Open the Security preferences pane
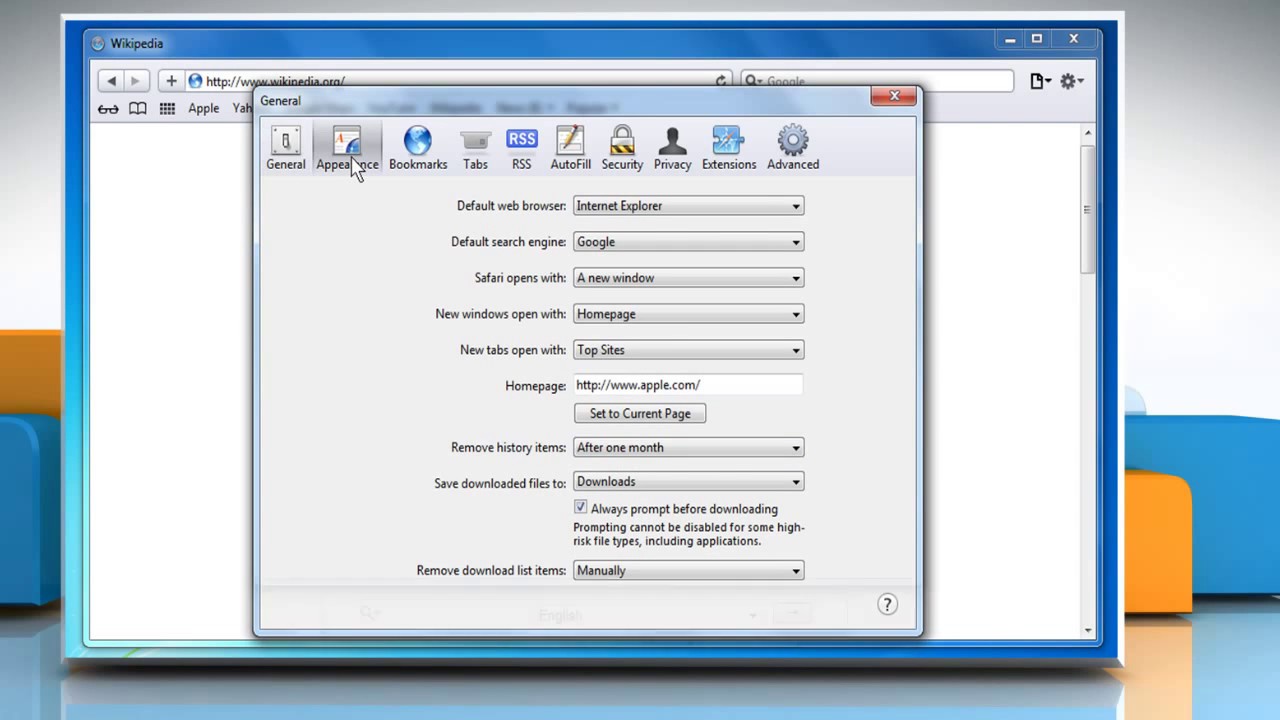This screenshot has height=720, width=1280. tap(622, 147)
